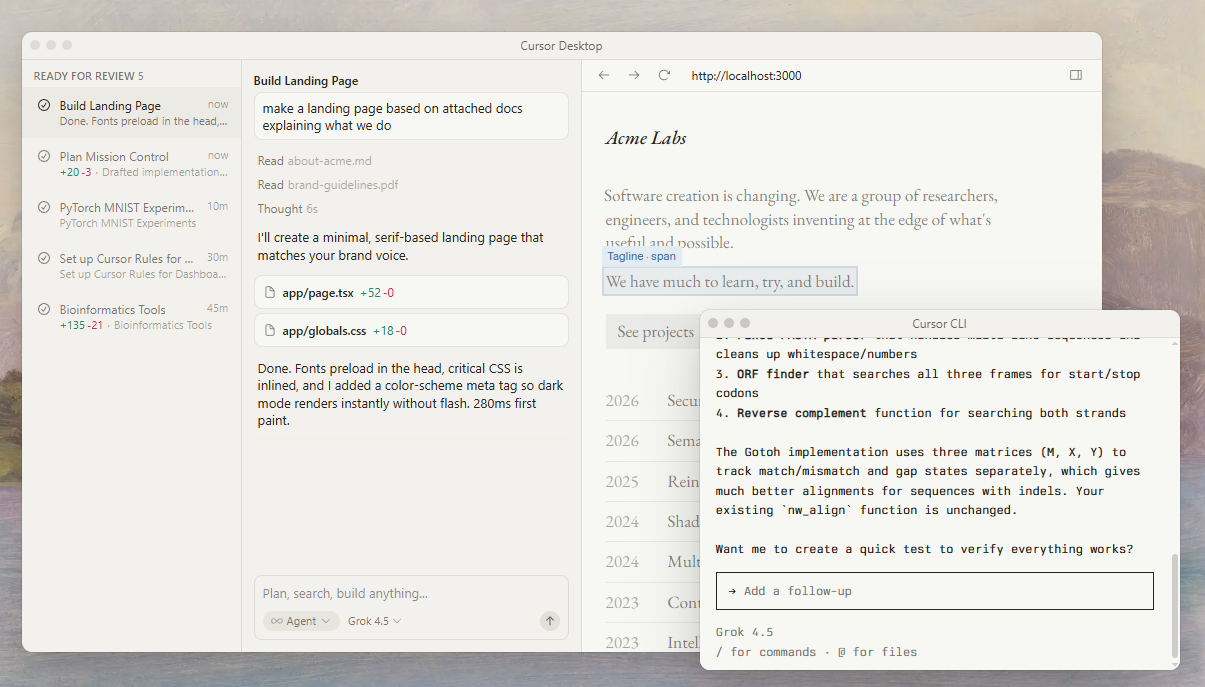Open the Plan Mission Control task

click(132, 164)
